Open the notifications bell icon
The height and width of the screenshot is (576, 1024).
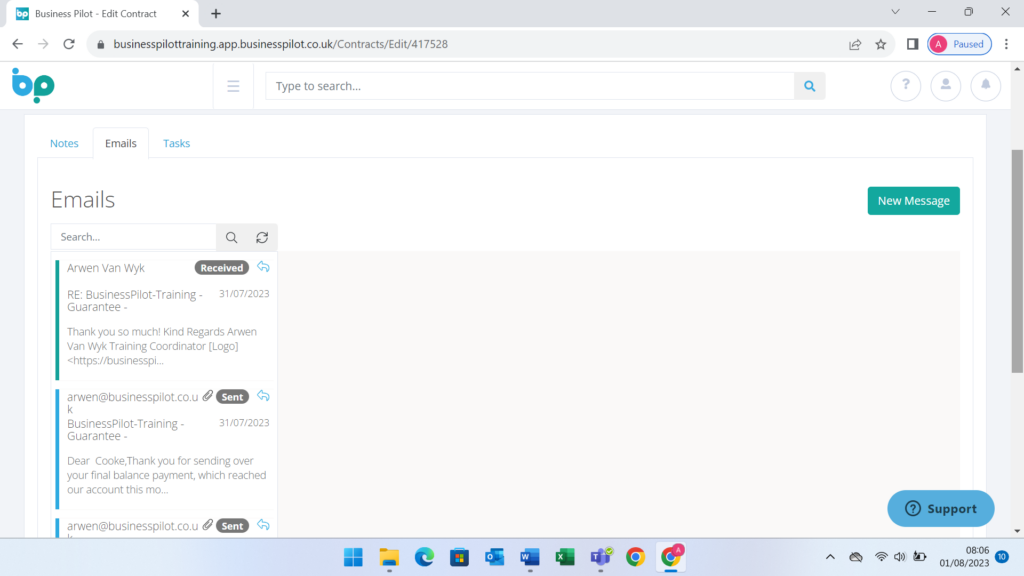pyautogui.click(x=985, y=86)
